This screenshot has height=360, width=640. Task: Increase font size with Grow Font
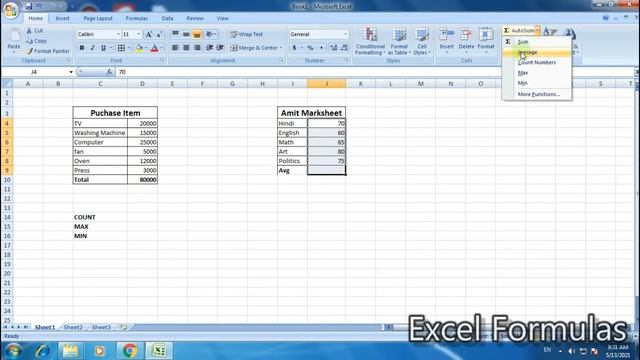[149, 34]
